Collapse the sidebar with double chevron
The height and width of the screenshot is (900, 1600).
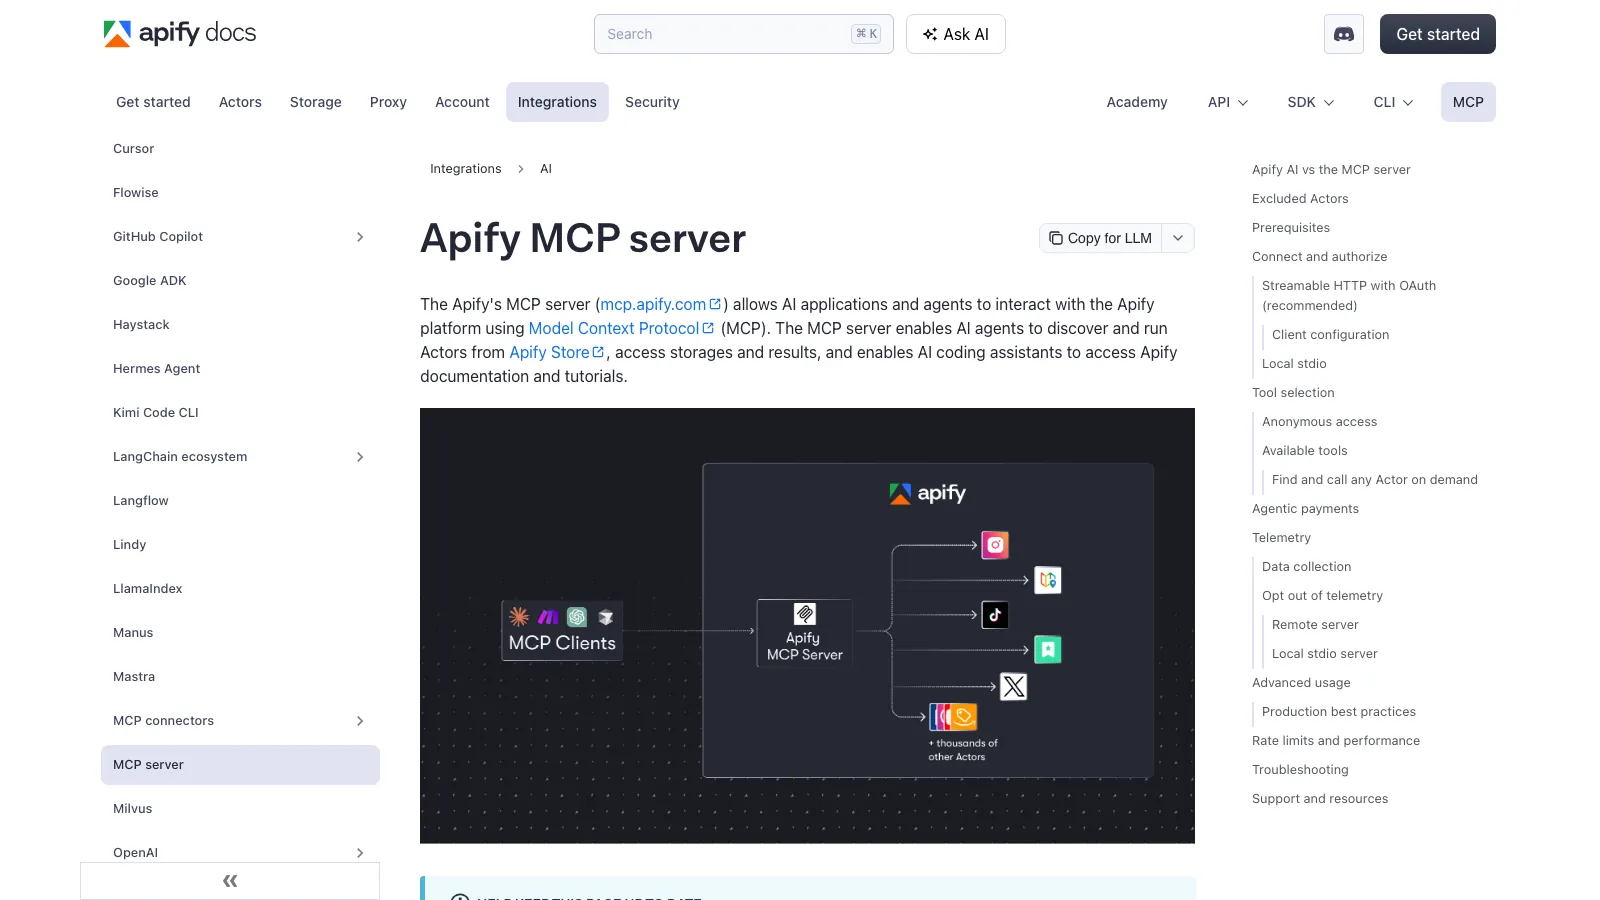pos(230,881)
